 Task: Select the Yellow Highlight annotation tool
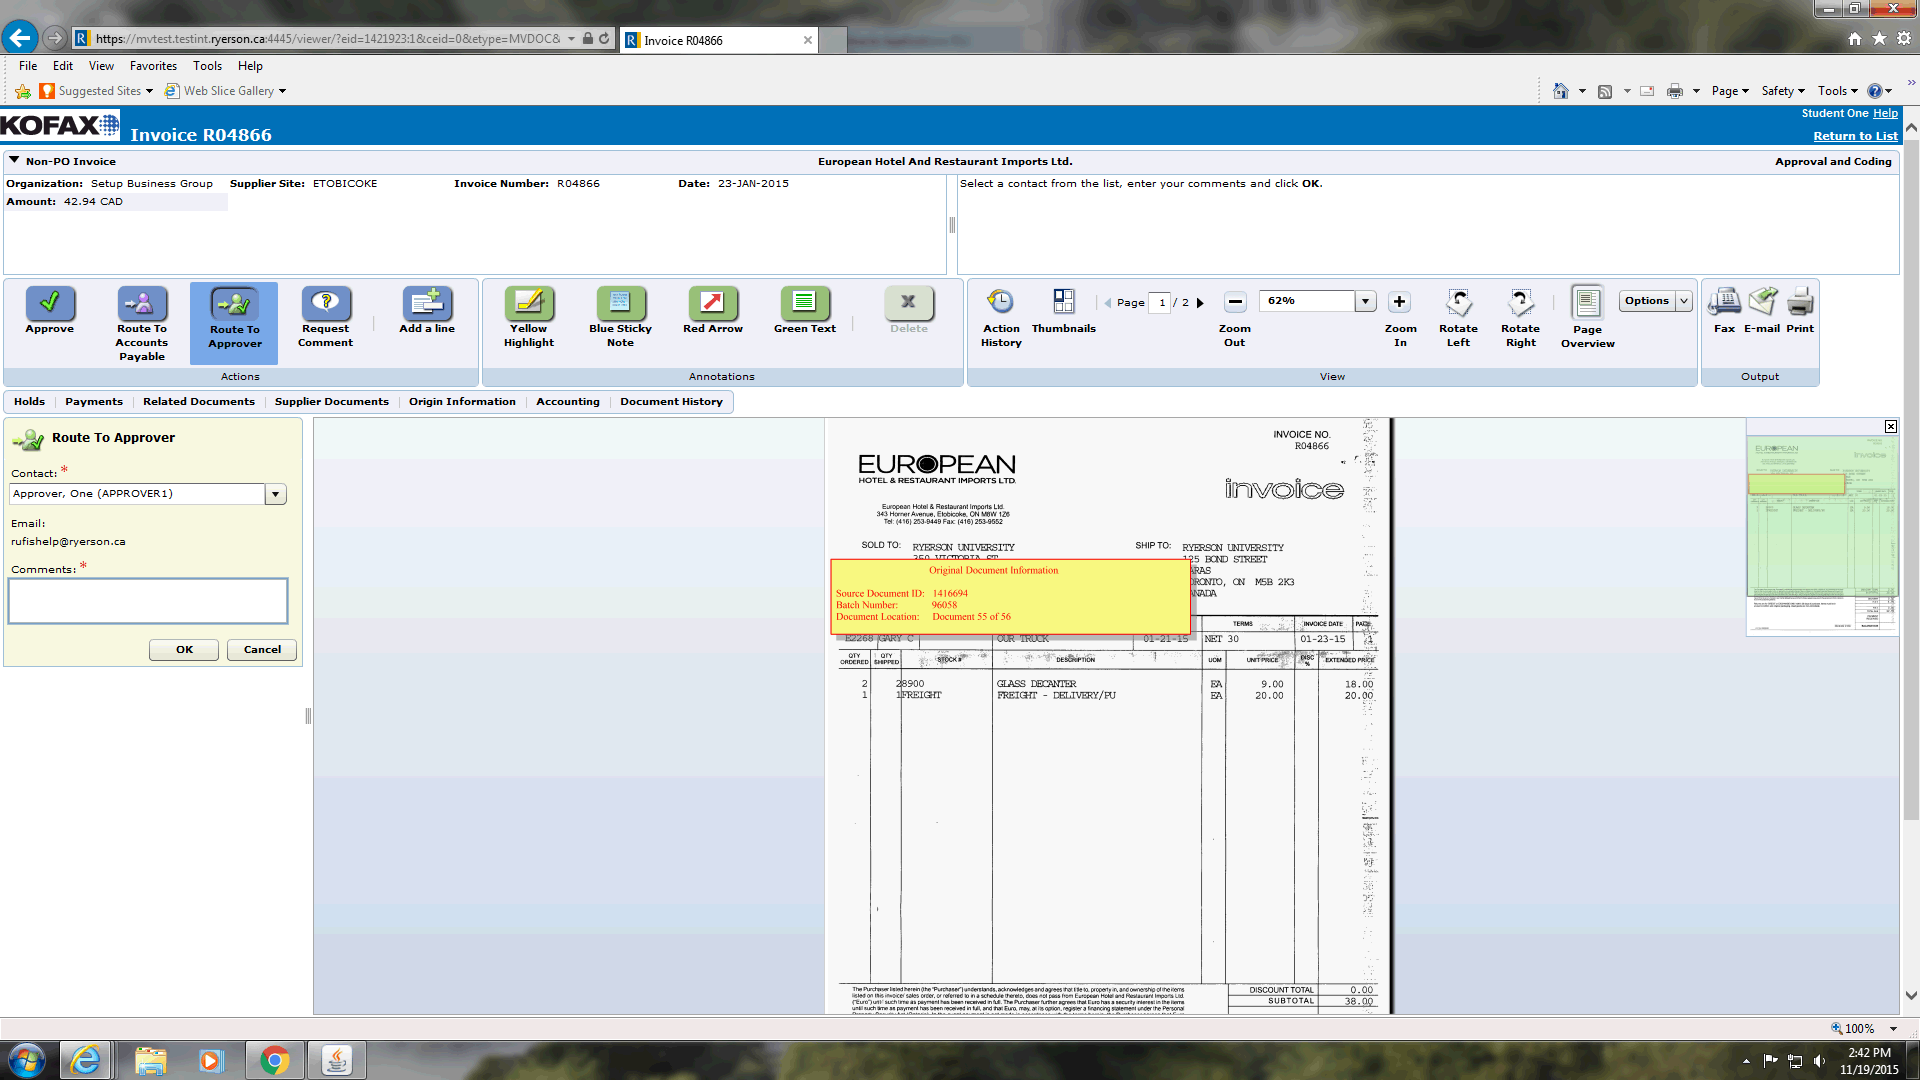click(529, 303)
